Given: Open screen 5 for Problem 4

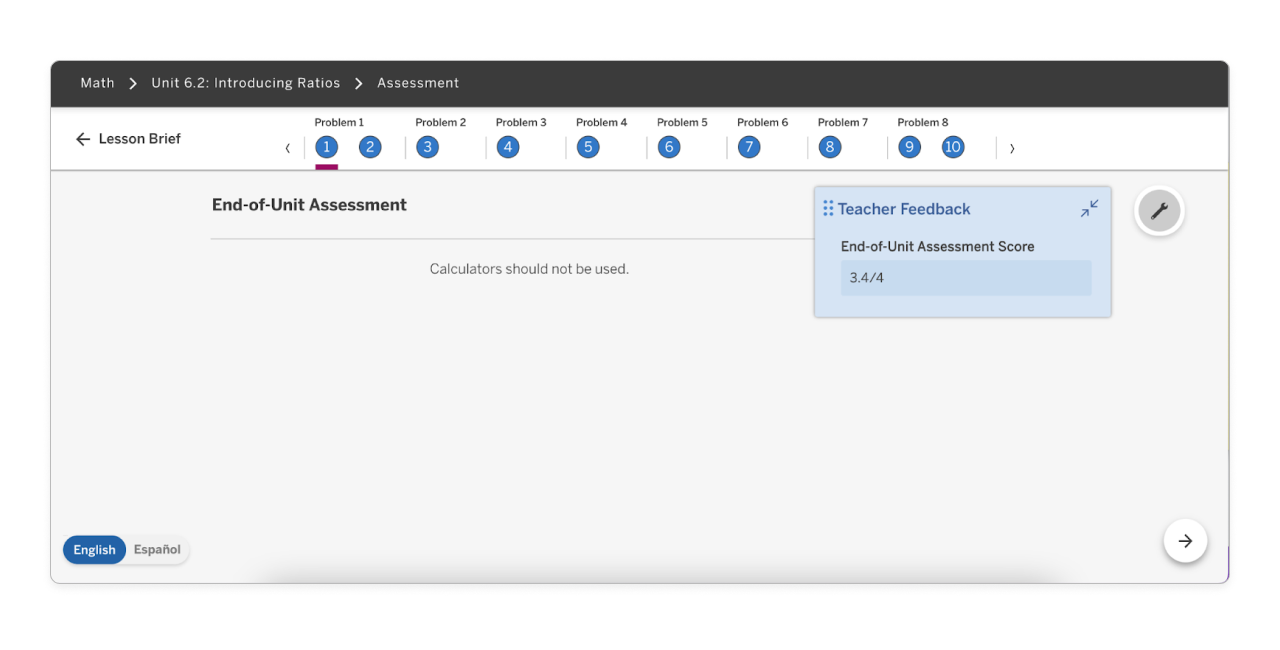Looking at the screenshot, I should coord(588,147).
